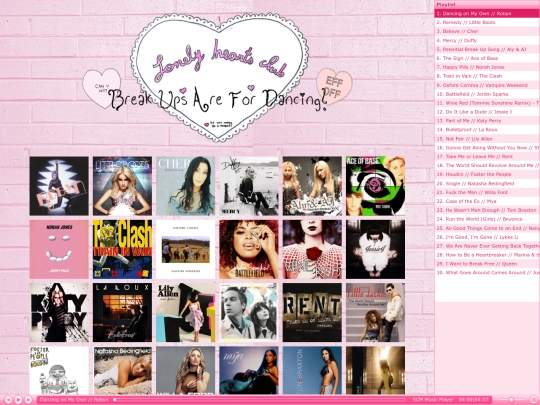Play '17. Take Me or Leave Me // Rent'
This screenshot has height=405, width=540.
tap(487, 156)
